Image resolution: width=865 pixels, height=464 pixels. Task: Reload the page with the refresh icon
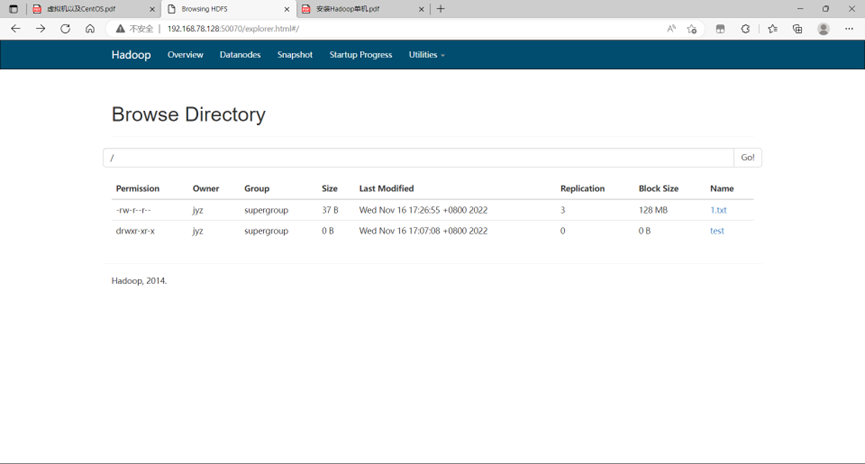coord(65,29)
